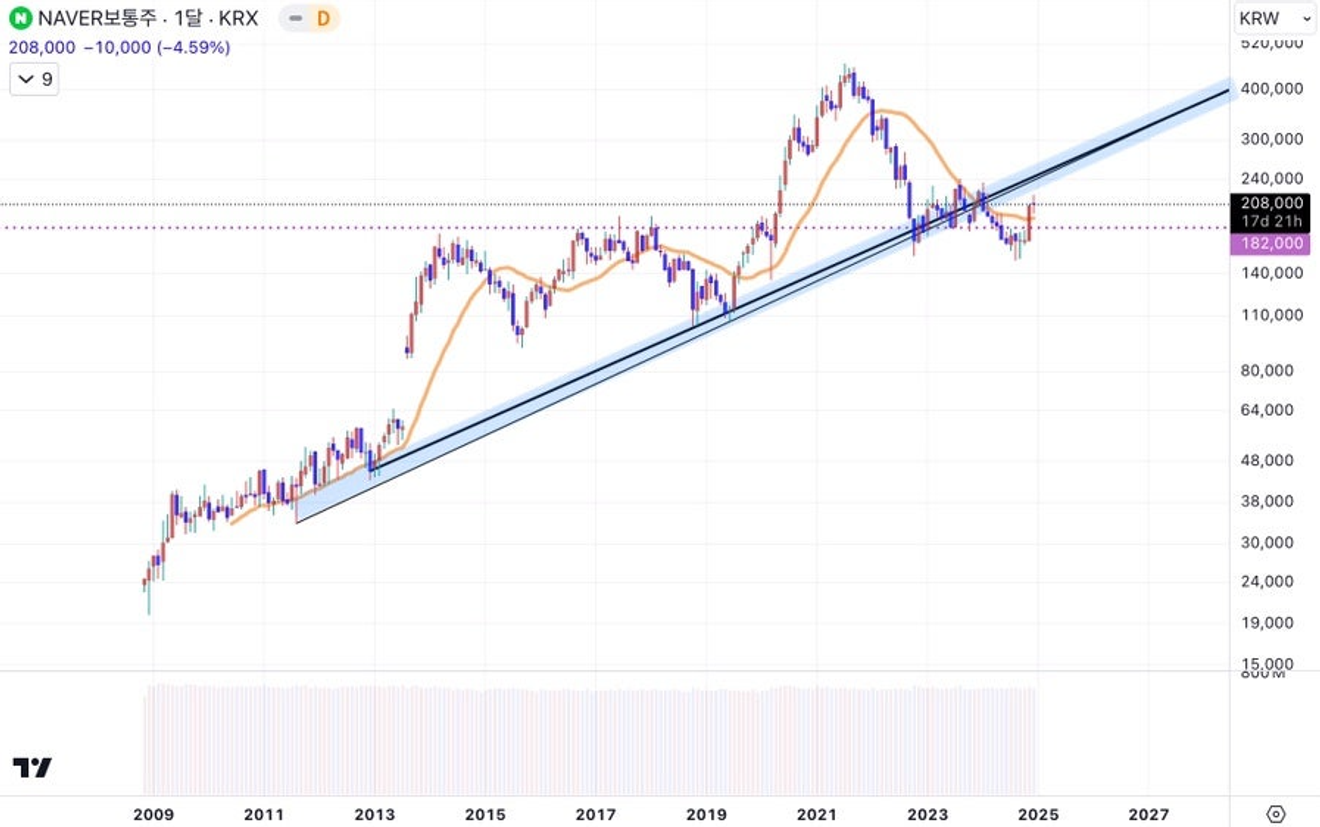The image size is (1320, 827).
Task: Click the 2017 label on time axis
Action: [596, 815]
